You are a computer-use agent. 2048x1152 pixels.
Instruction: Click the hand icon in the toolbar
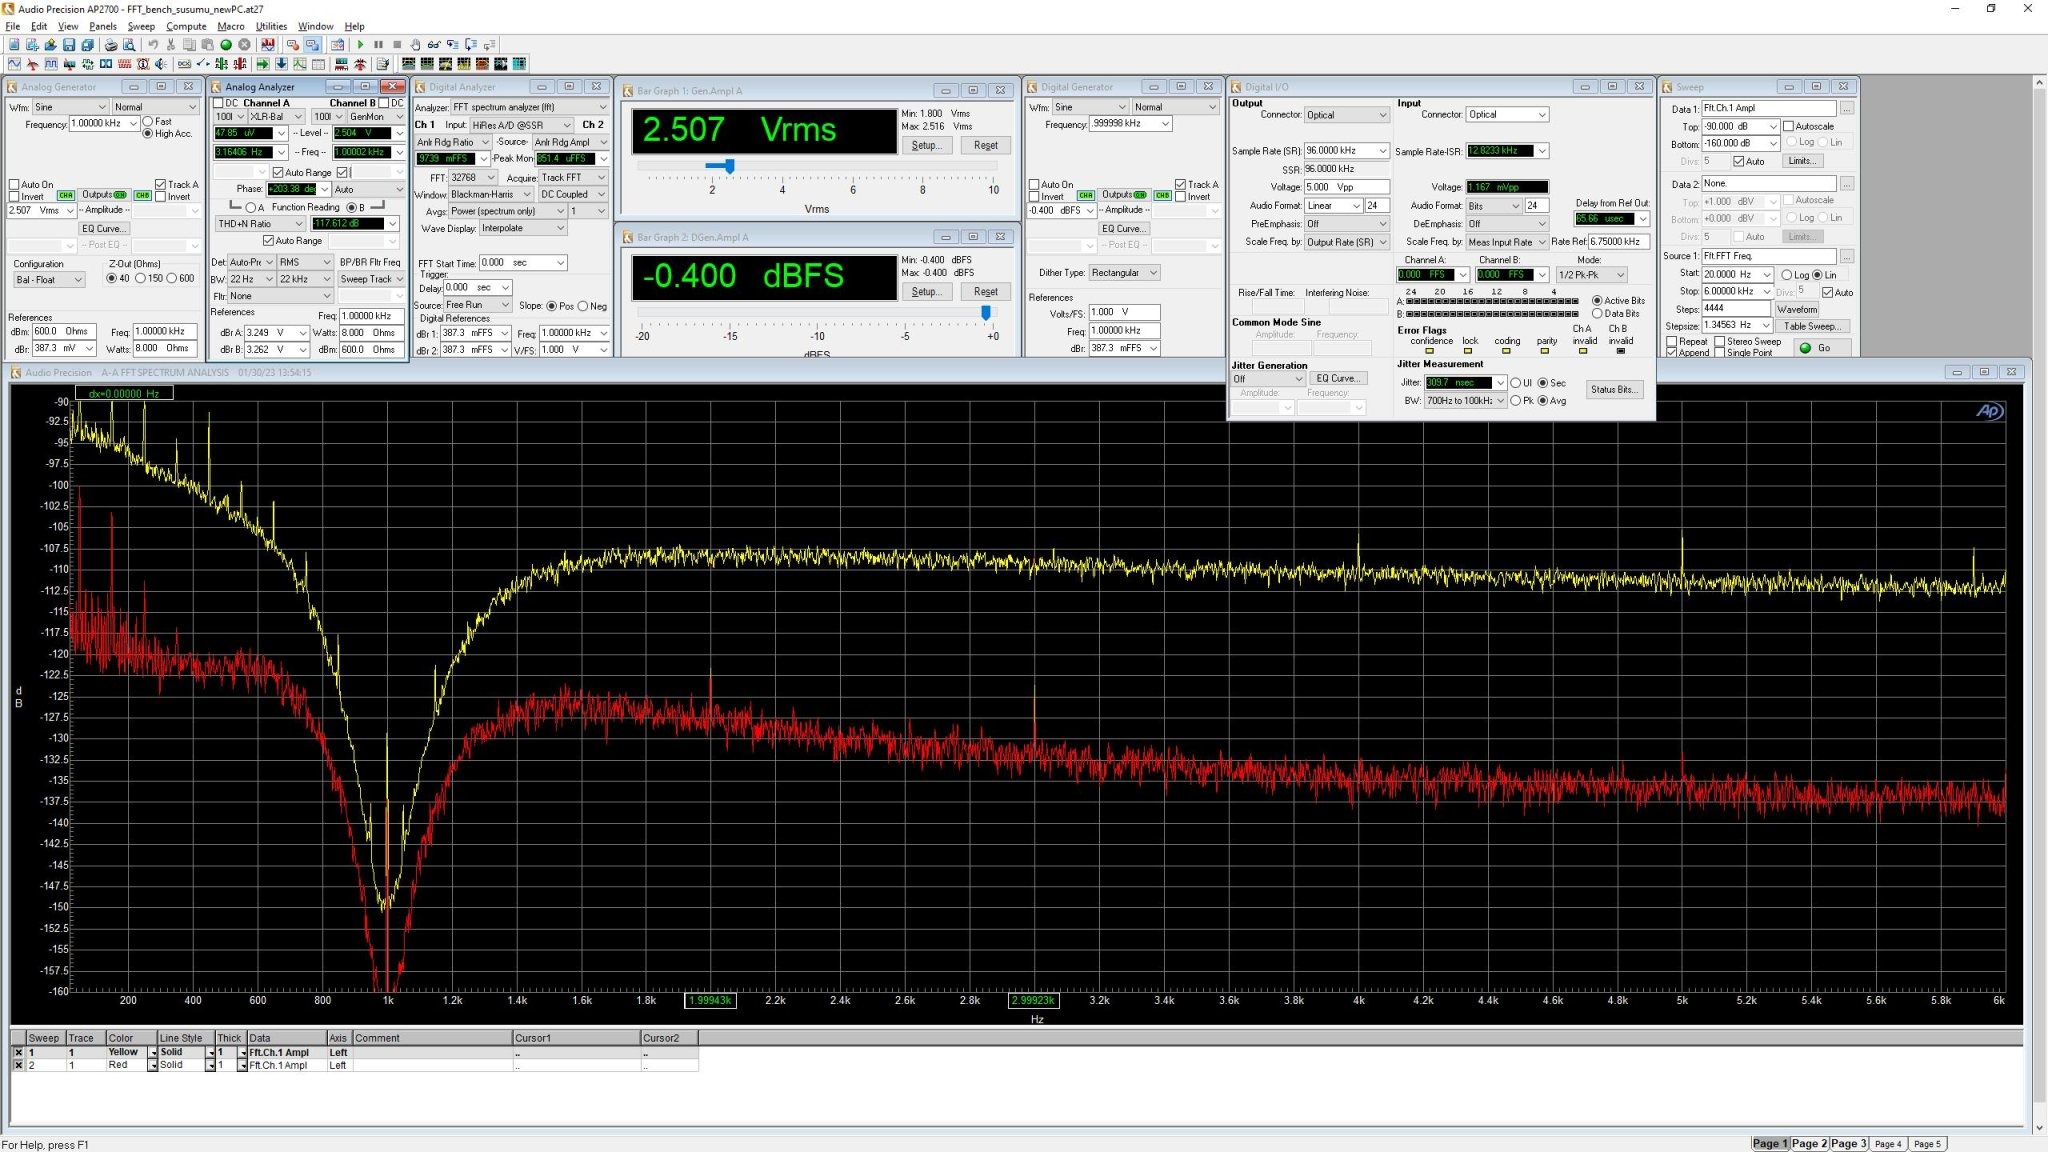pyautogui.click(x=415, y=45)
